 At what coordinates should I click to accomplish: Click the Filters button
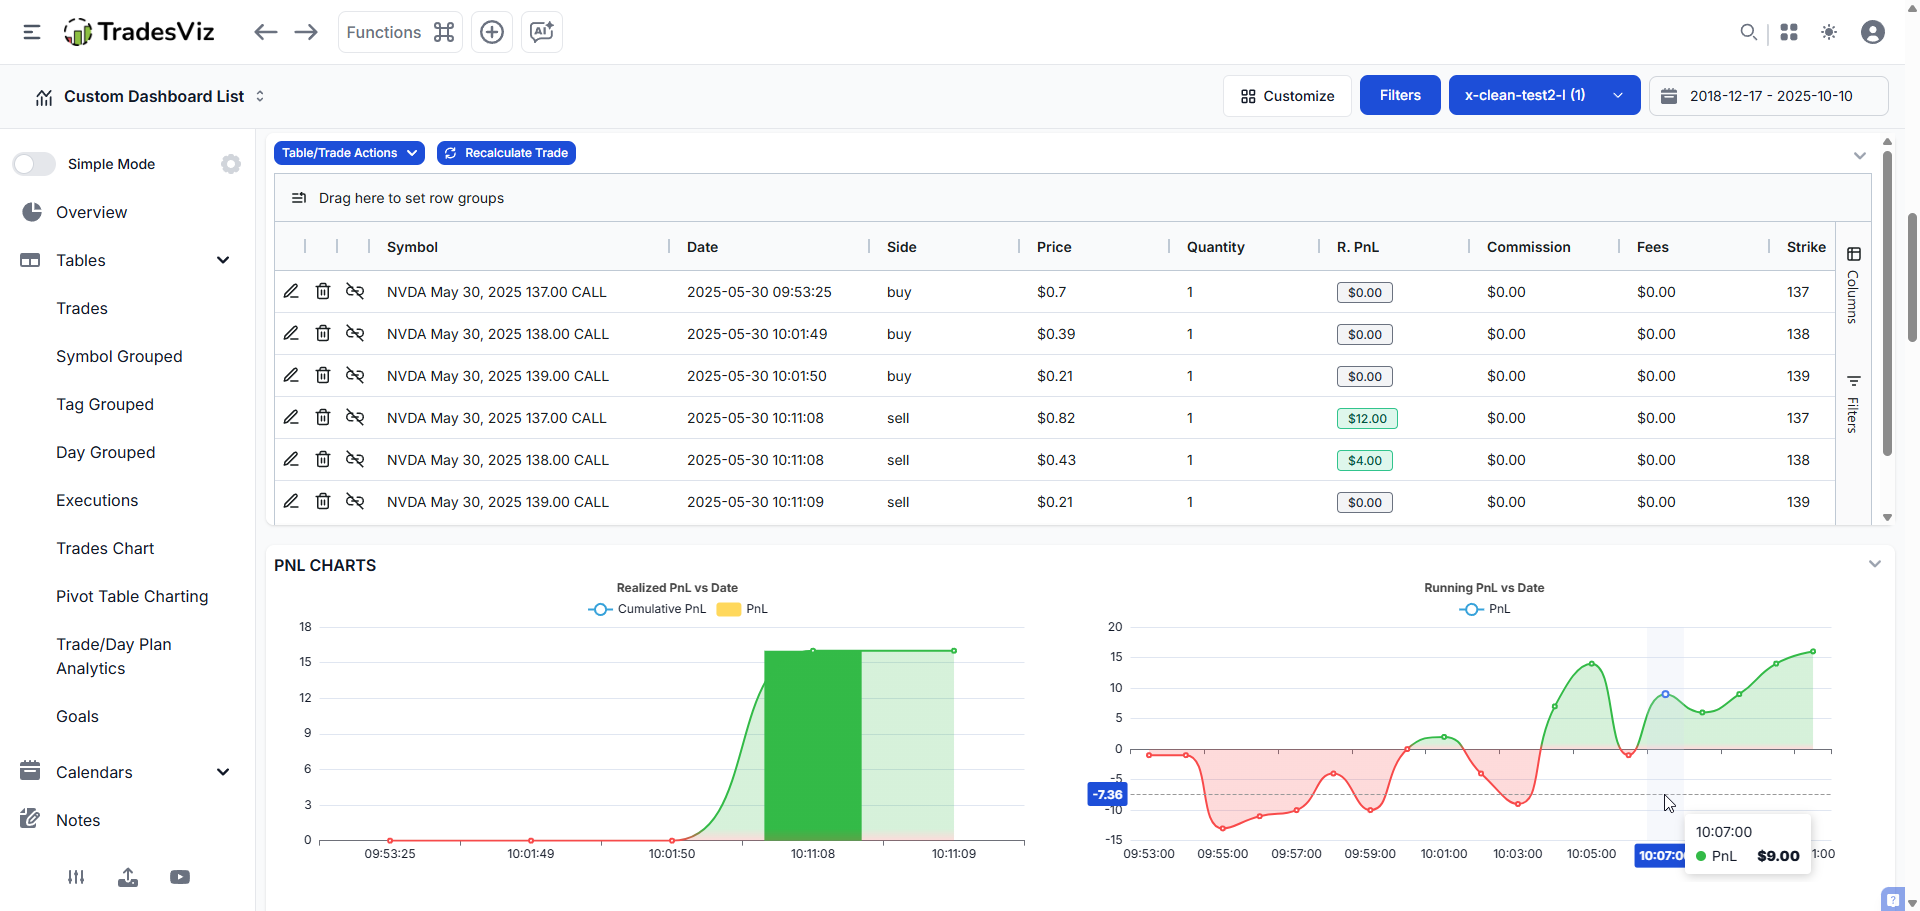[1399, 95]
